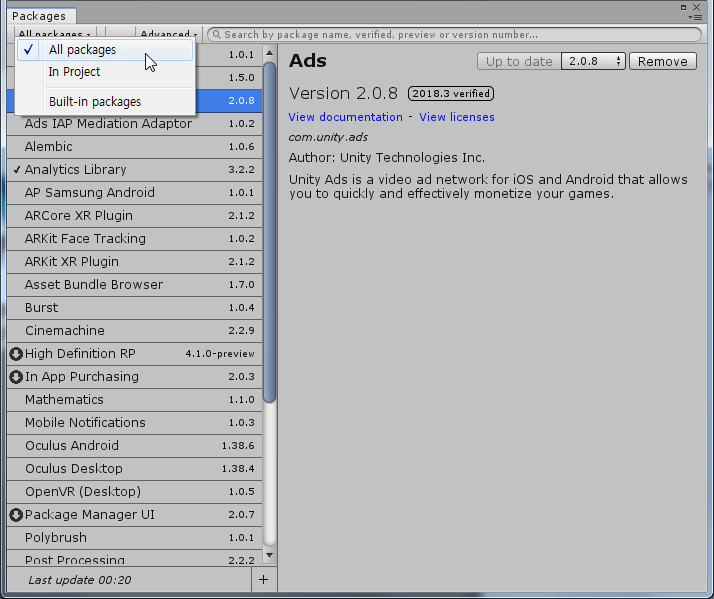The image size is (714, 599).
Task: Click the Up to date button
Action: pyautogui.click(x=519, y=61)
